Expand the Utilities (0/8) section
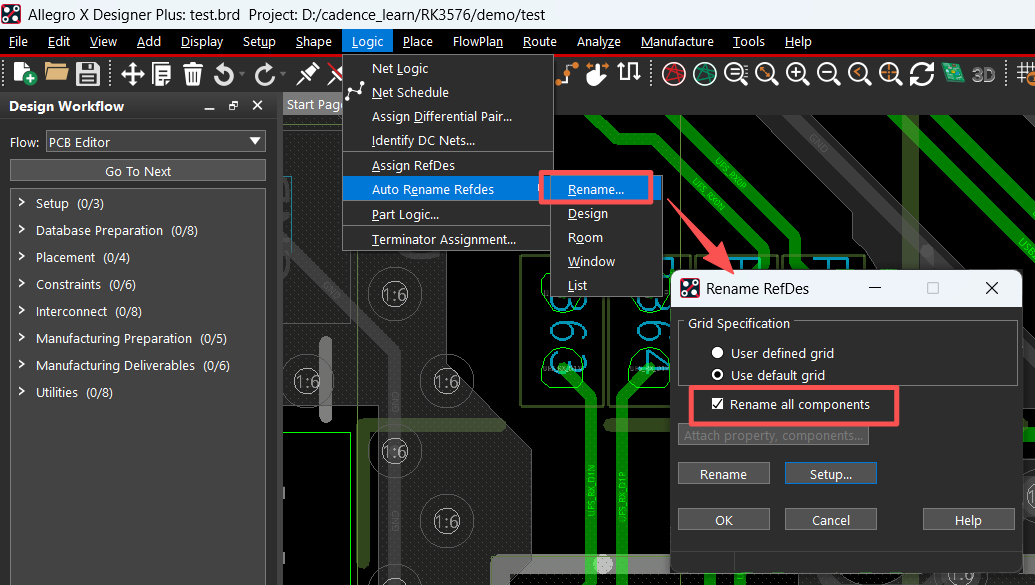The image size is (1035, 585). (22, 392)
